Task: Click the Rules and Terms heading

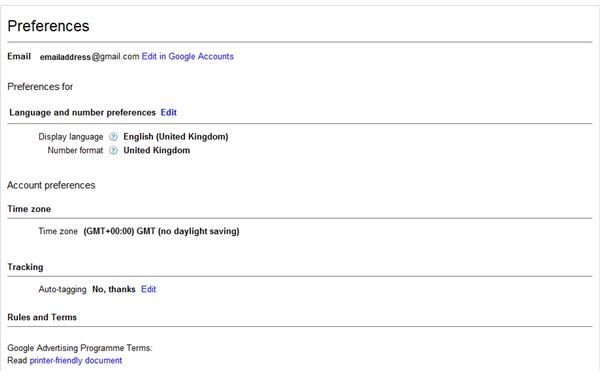Action: tap(42, 317)
